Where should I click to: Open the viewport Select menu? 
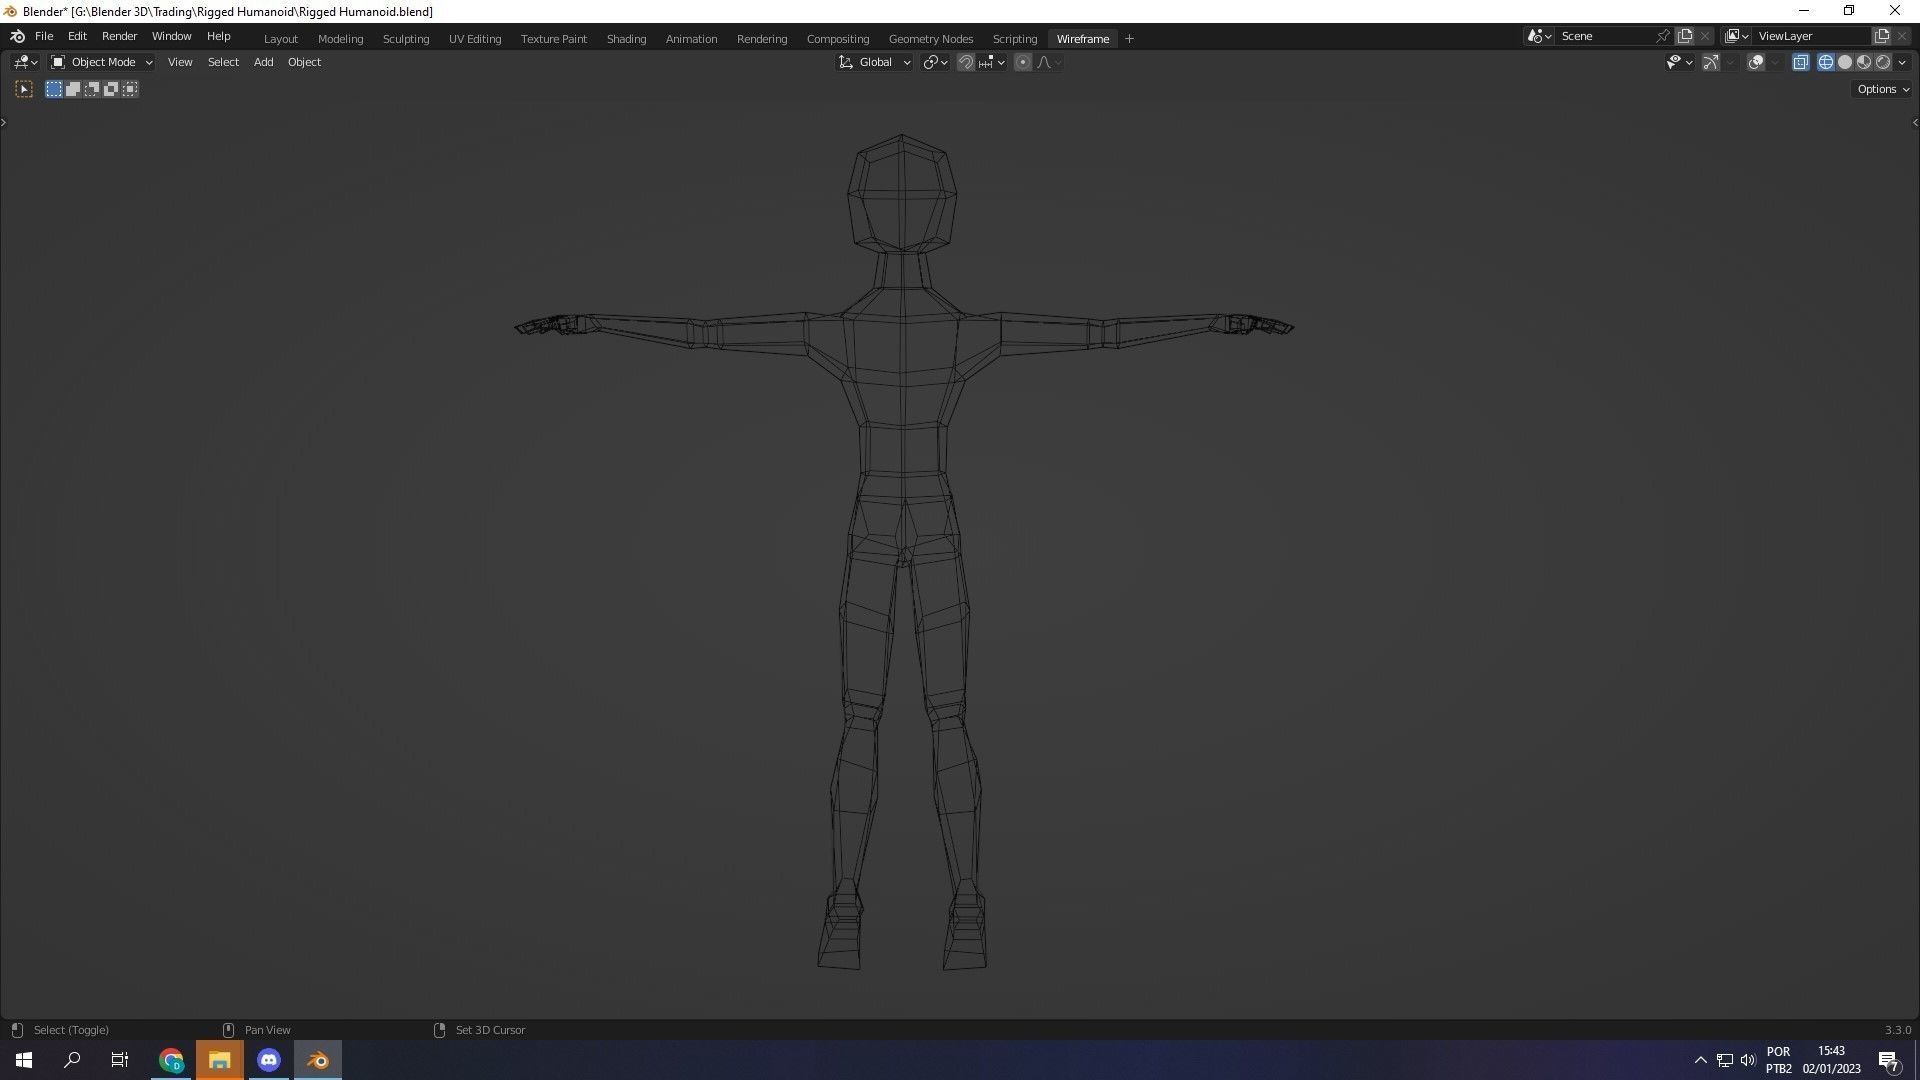coord(223,62)
